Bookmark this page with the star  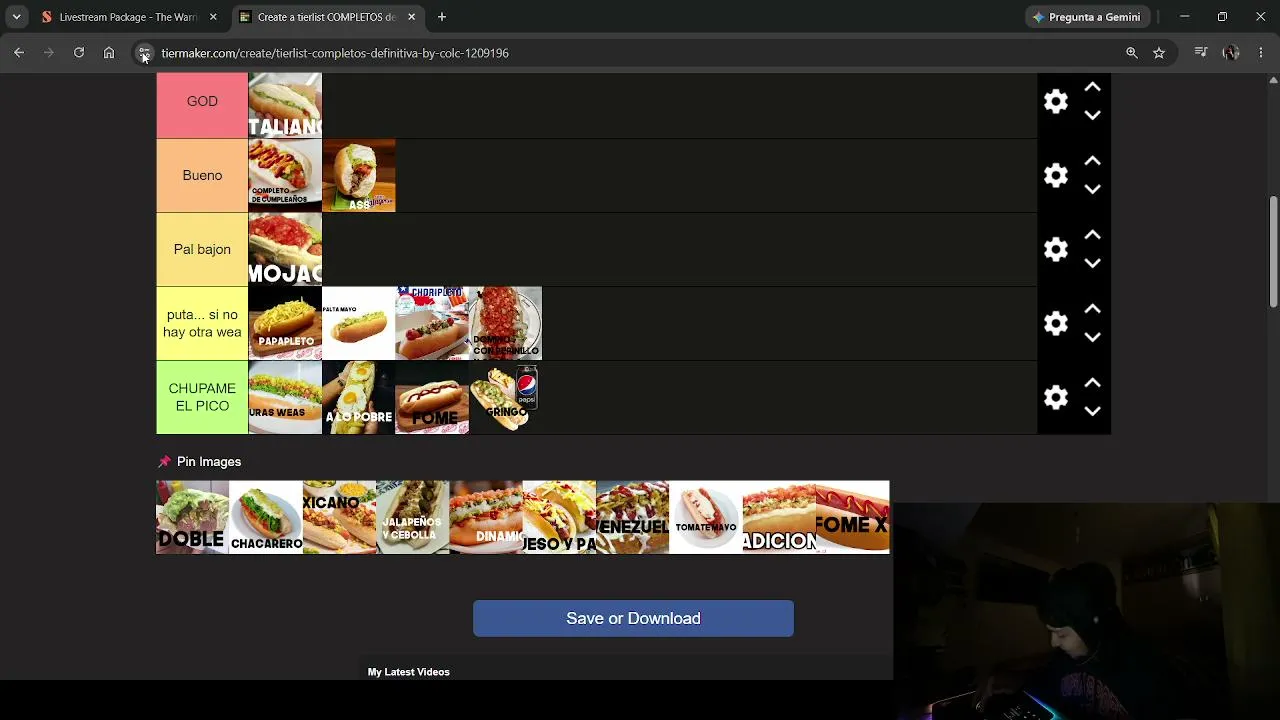tap(1159, 53)
